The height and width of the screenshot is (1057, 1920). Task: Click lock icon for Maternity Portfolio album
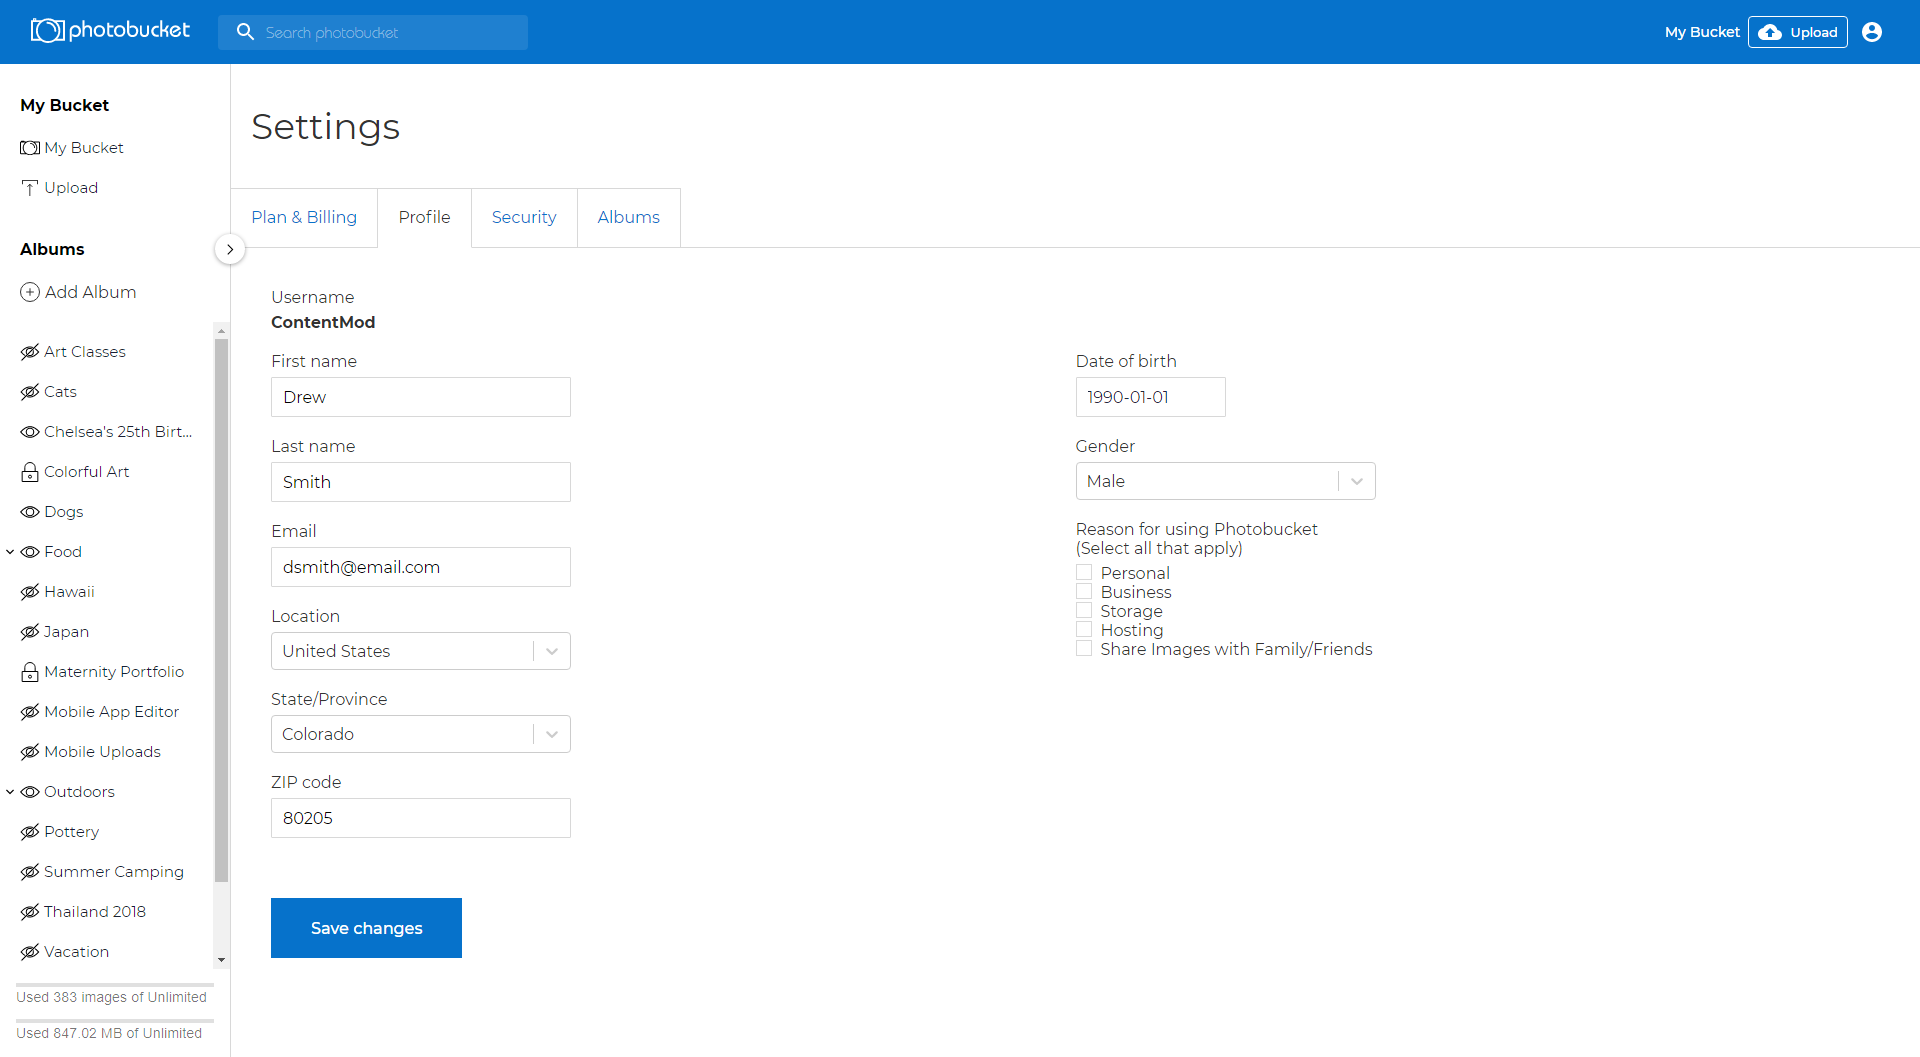click(x=30, y=672)
